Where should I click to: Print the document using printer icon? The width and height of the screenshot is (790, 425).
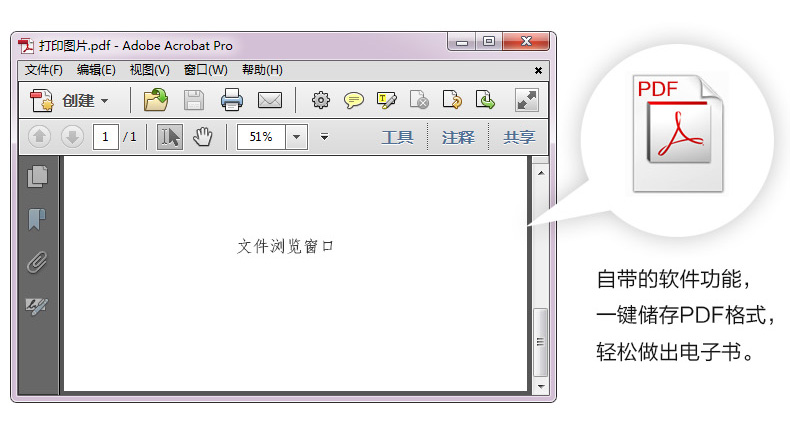coord(232,100)
